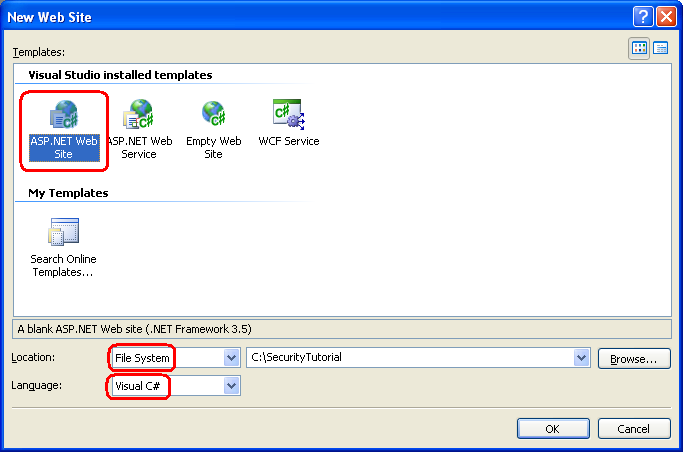Click the C:\SecurityTutorial path field
The image size is (683, 452).
(x=418, y=358)
